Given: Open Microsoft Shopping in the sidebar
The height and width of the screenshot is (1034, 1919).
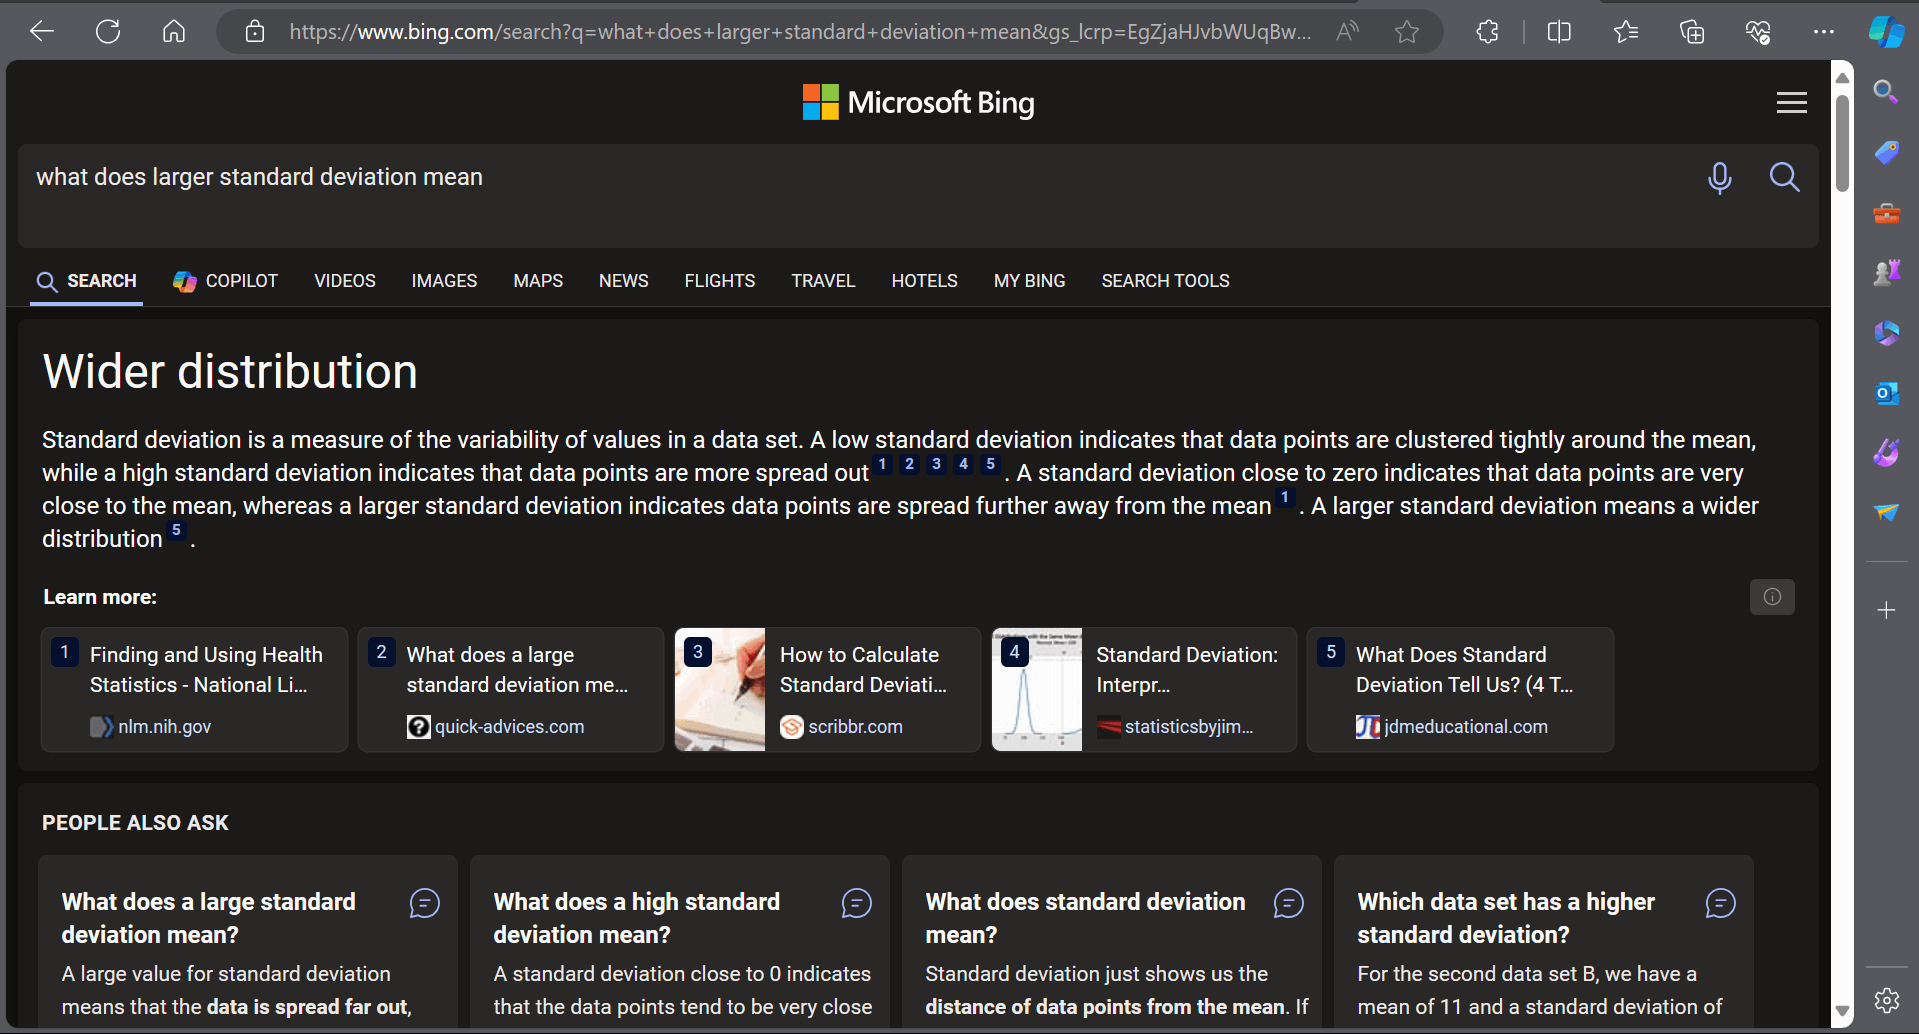Looking at the screenshot, I should tap(1886, 152).
